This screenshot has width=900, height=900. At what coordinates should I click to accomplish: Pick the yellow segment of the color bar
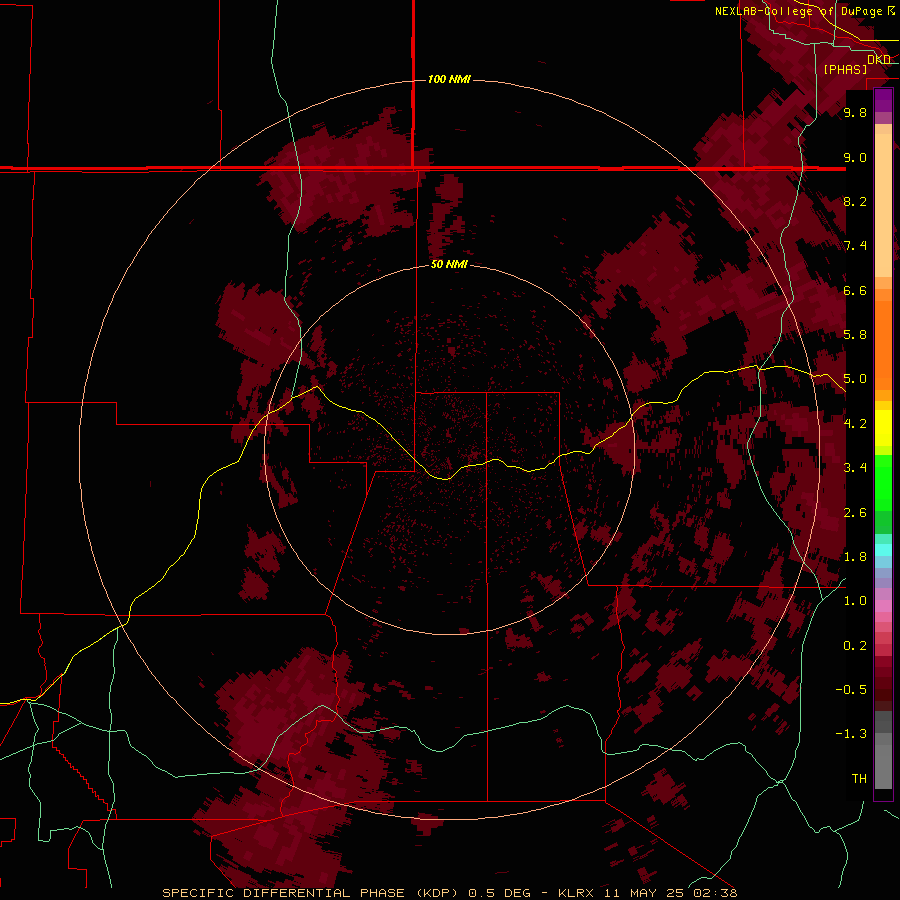pyautogui.click(x=883, y=428)
